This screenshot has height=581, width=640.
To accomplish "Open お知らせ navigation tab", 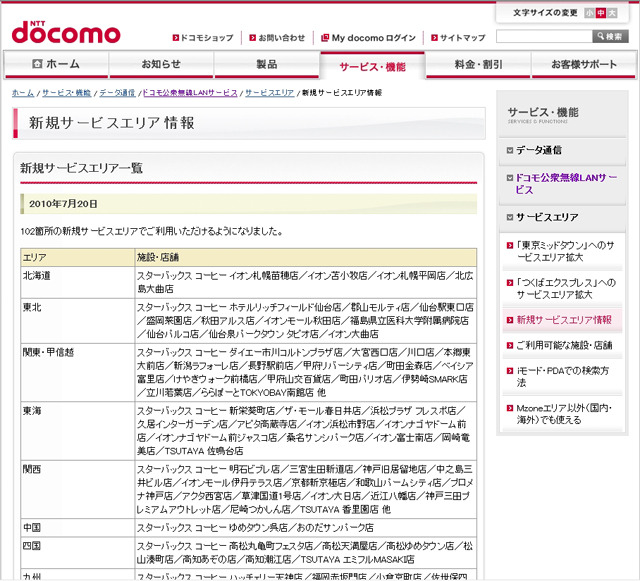I will pos(161,64).
